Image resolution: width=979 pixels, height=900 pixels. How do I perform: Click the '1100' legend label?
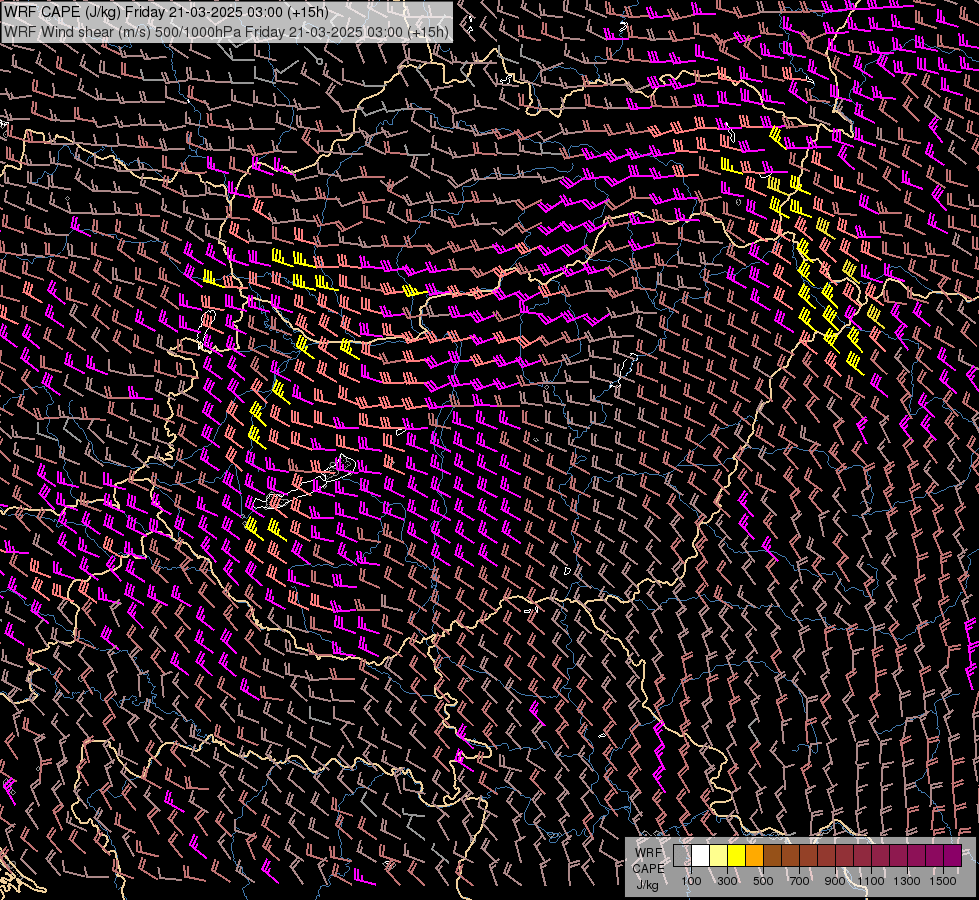coord(871,881)
